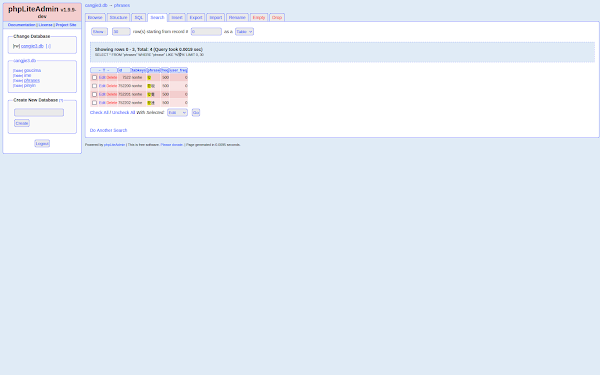Click Delete link for row id 752202
This screenshot has width=600, height=375.
112,103
